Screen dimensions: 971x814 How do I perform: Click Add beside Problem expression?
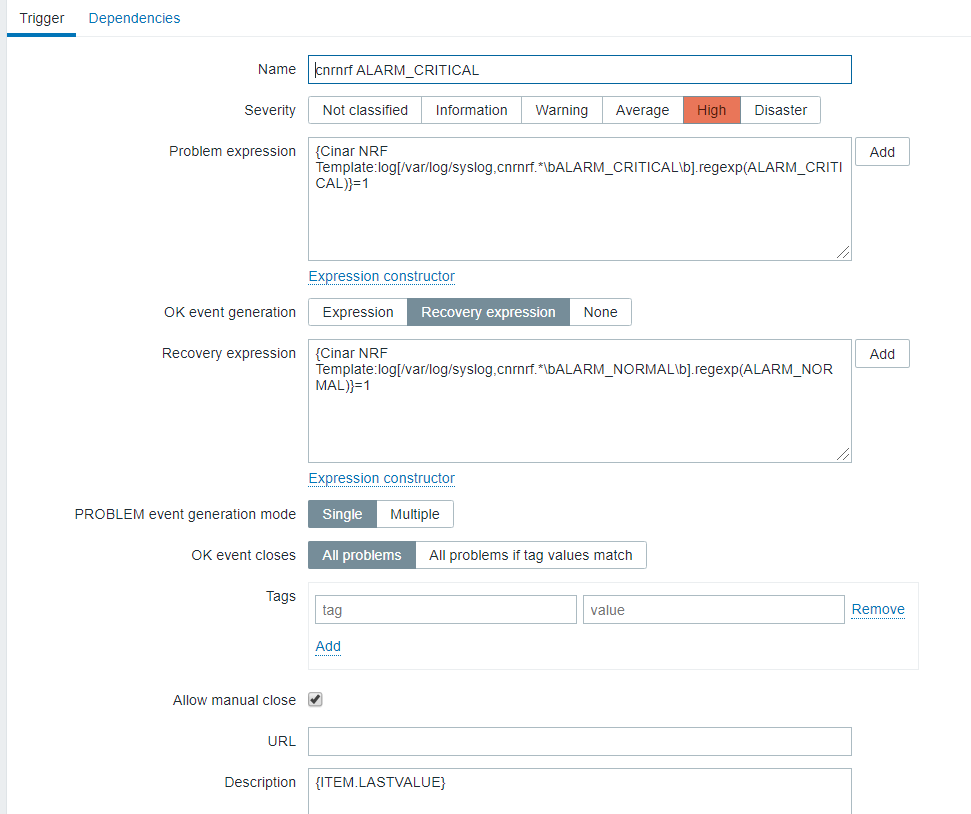[x=882, y=152]
